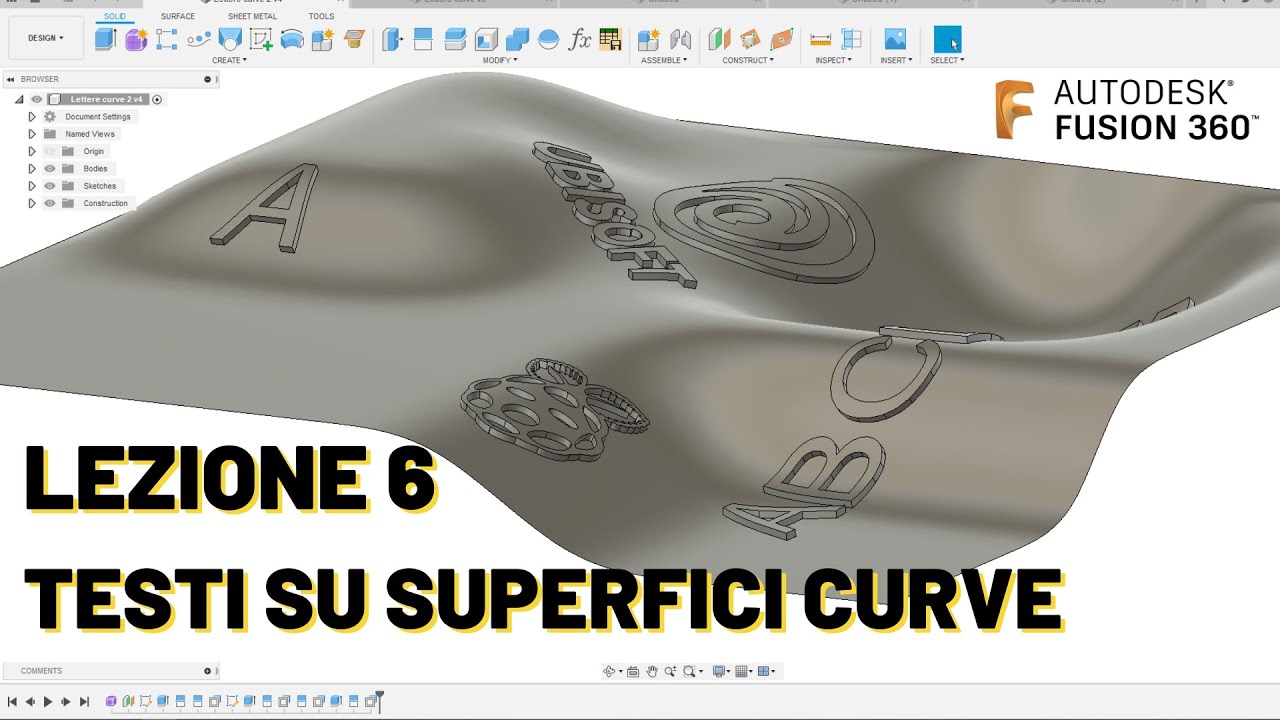Select the Measure ruler tool

click(821, 39)
